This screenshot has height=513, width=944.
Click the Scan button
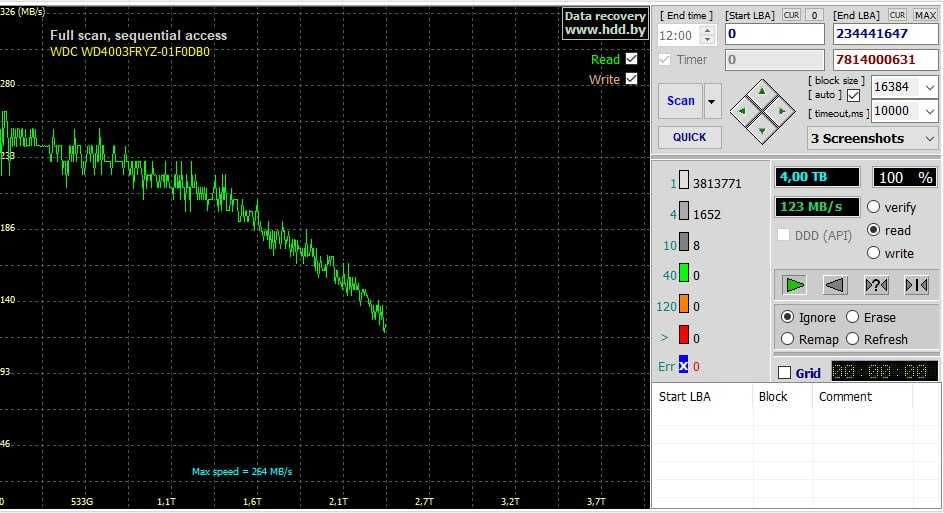[680, 101]
